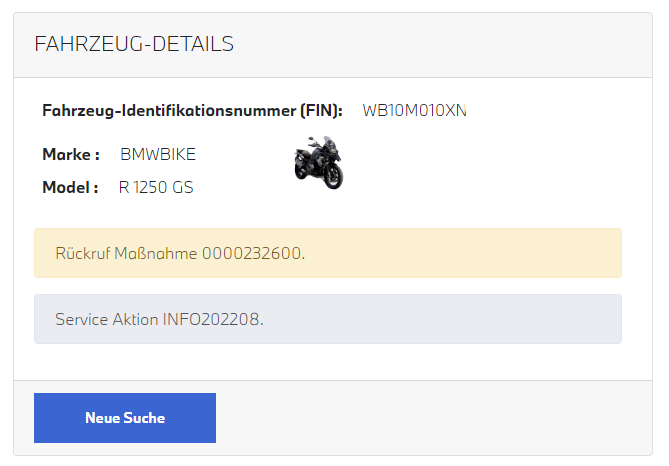Click the FAHRZEUG-DETAILS header title

134,44
